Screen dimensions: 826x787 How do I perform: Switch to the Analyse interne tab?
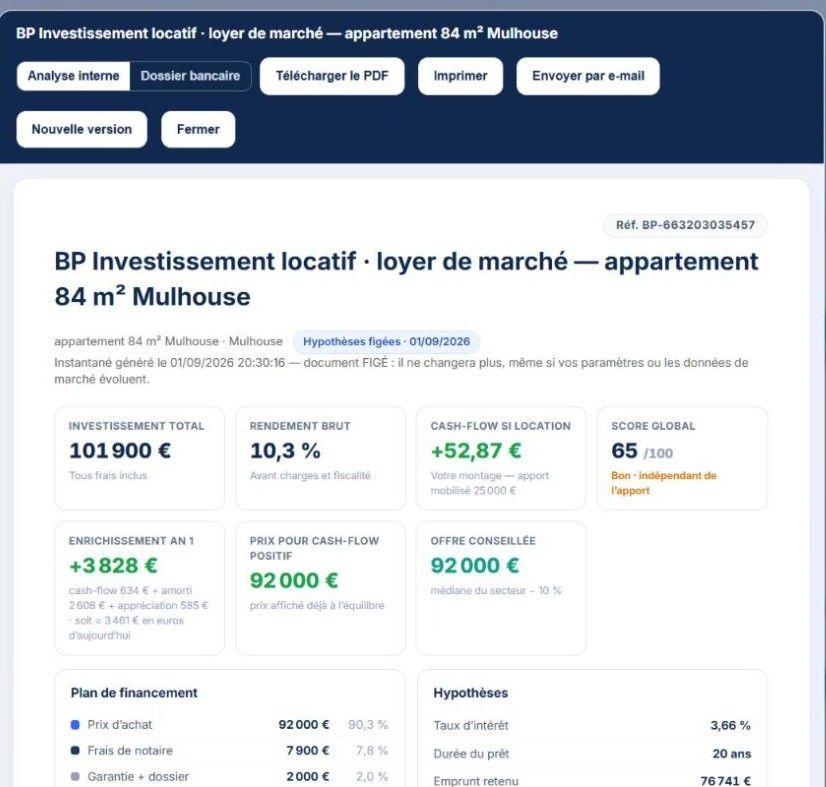coord(73,76)
